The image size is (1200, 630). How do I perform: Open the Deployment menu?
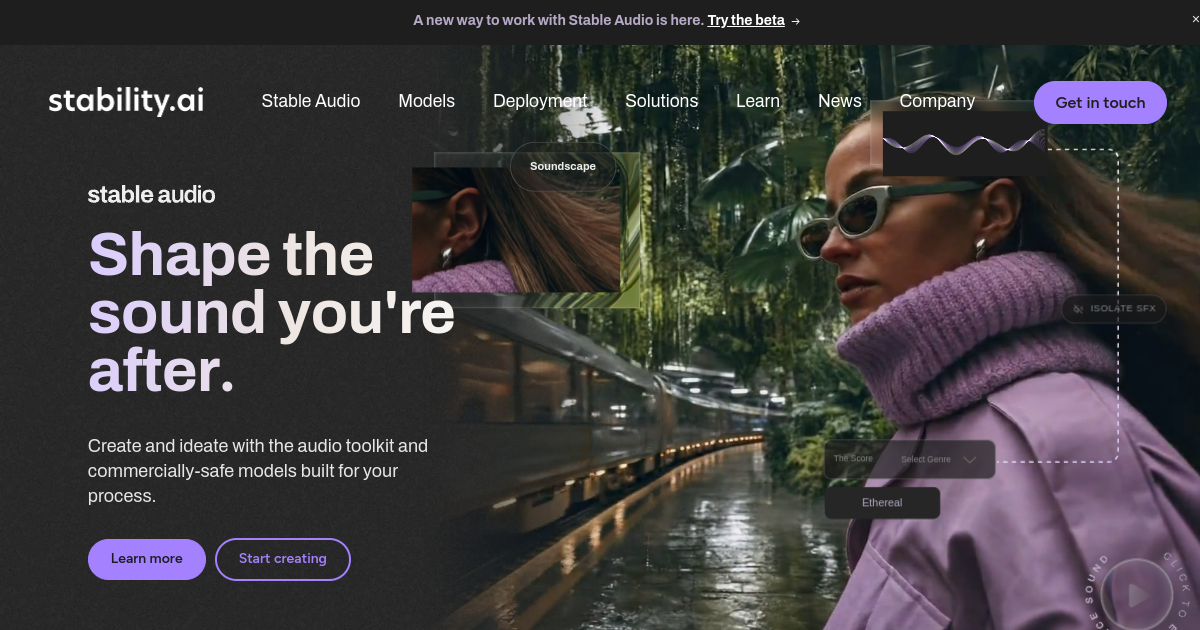click(540, 101)
